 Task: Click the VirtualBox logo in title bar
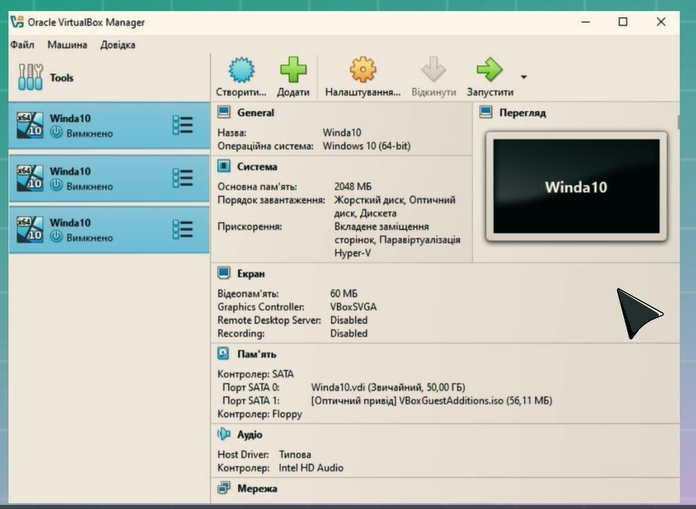(17, 22)
